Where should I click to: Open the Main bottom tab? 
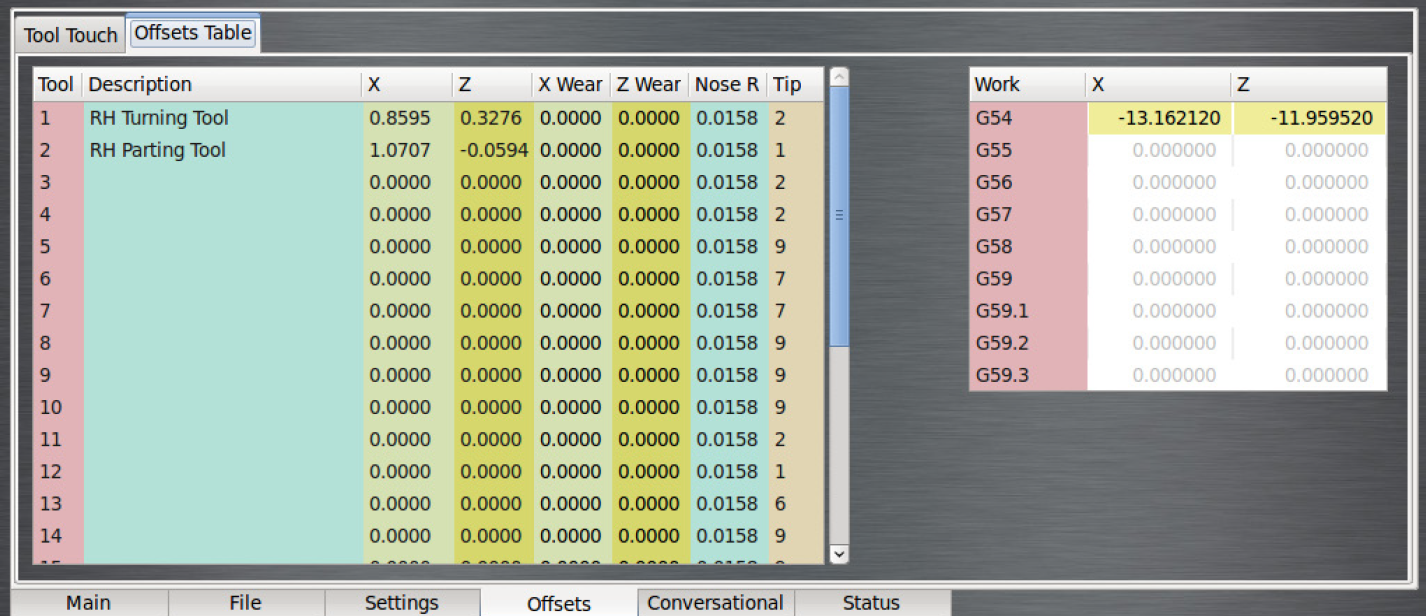click(88, 603)
